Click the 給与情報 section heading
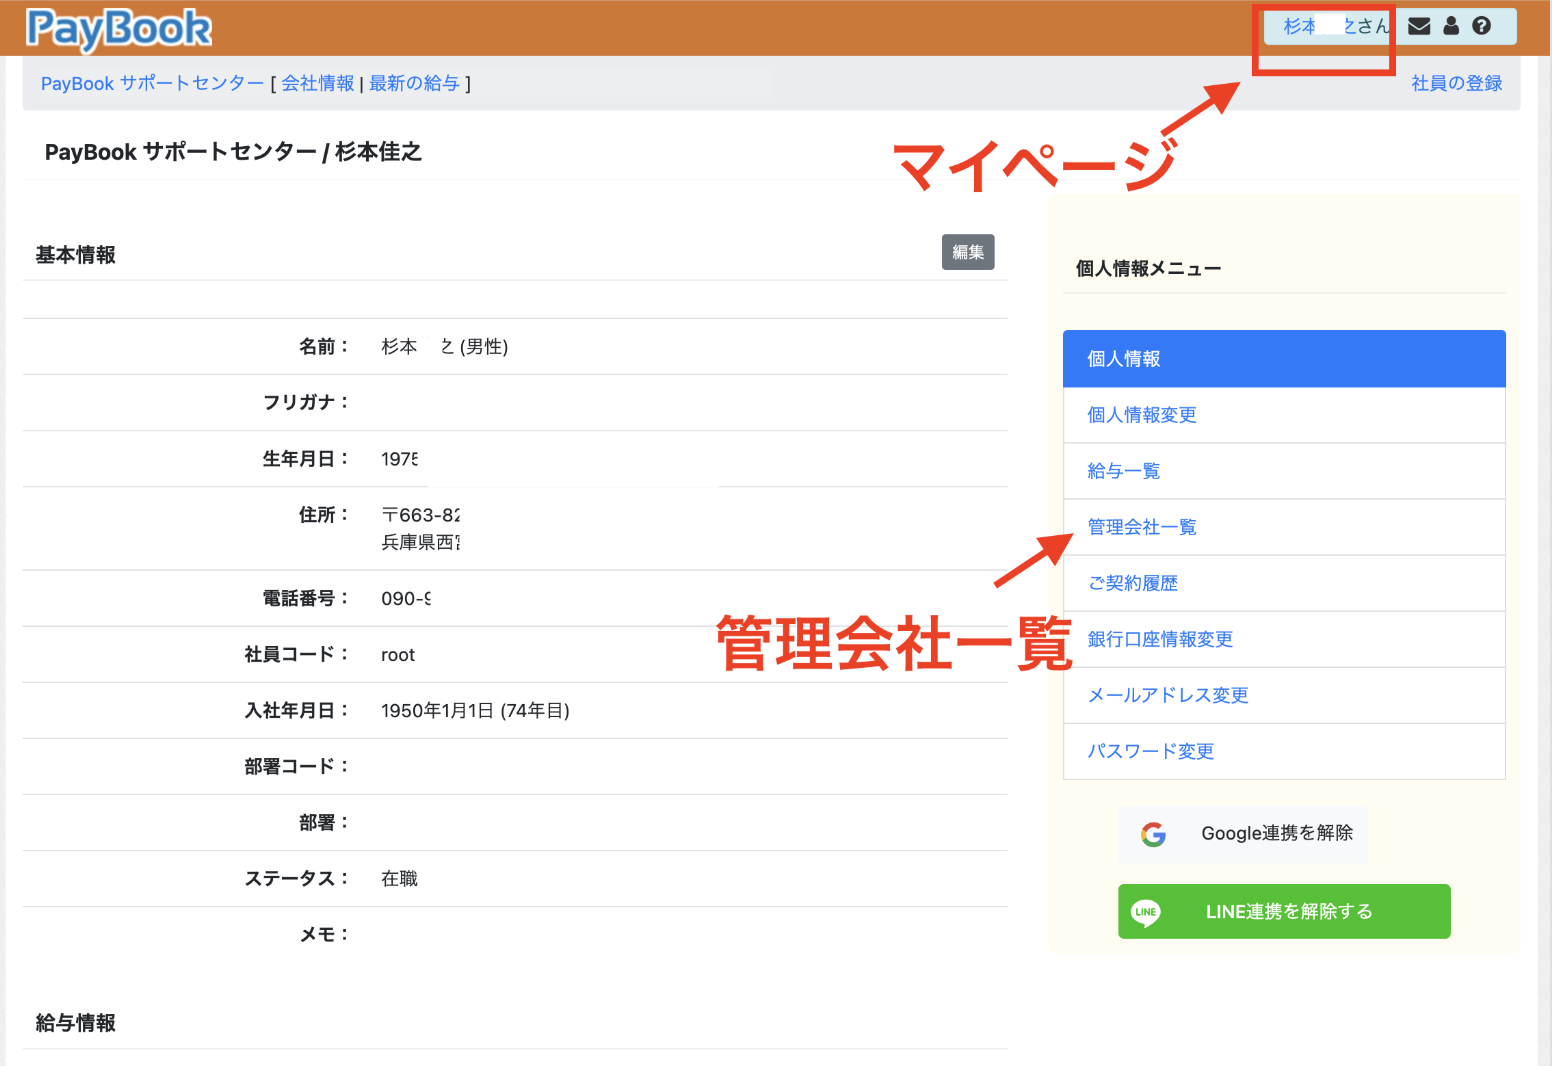The width and height of the screenshot is (1556, 1066). pos(76,1023)
